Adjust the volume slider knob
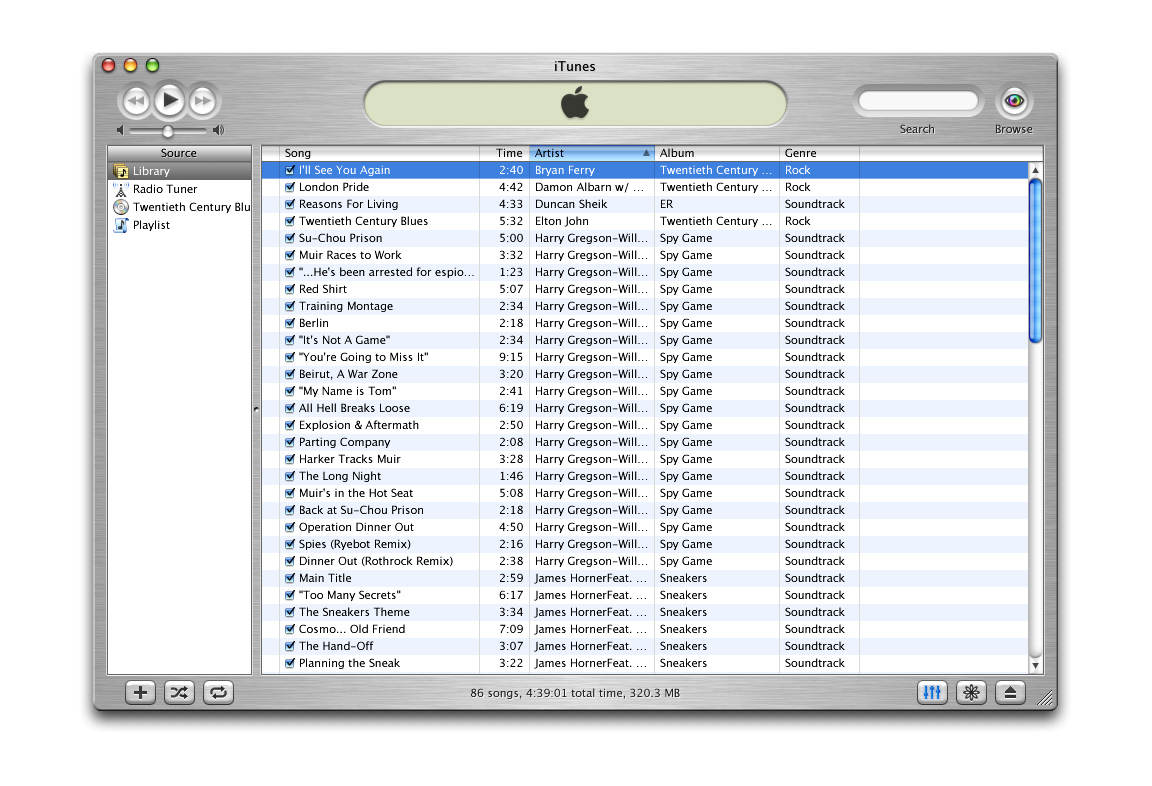1152x786 pixels. point(168,131)
